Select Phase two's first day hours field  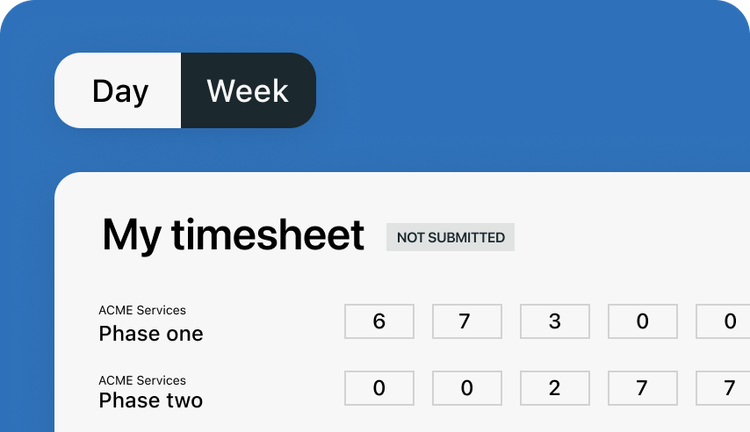coord(379,388)
